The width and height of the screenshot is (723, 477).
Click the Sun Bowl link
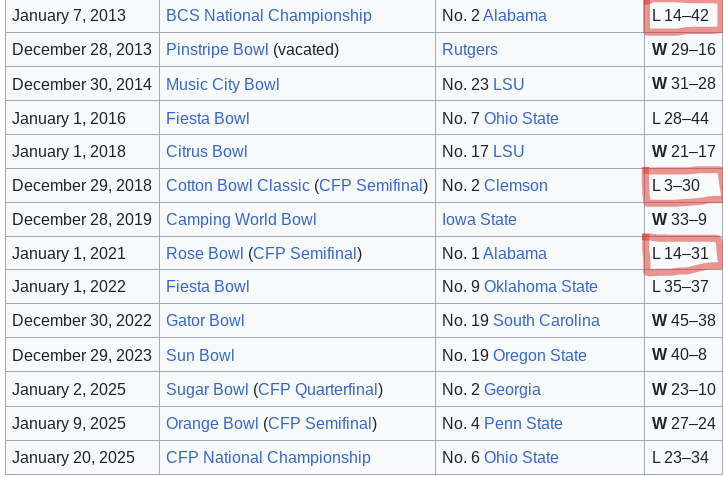click(200, 355)
